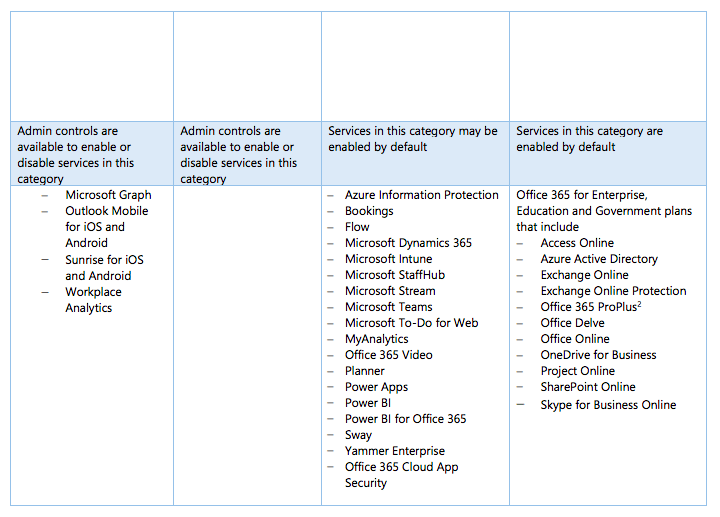Select the 'Microsoft Teams' entry
Viewport: 720px width, 517px height.
pyautogui.click(x=388, y=307)
